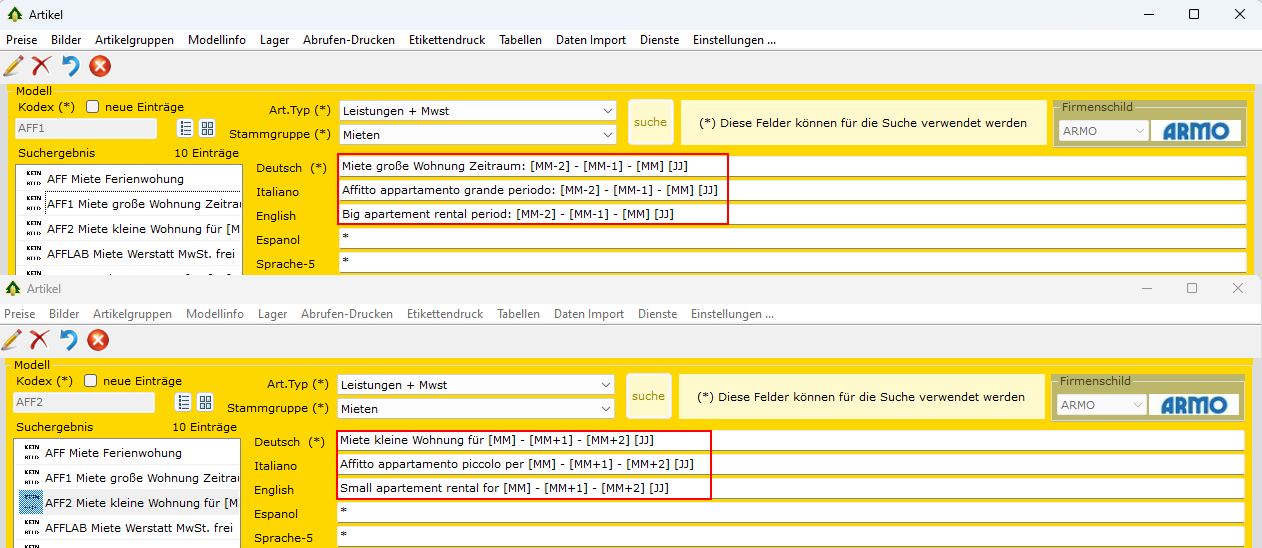
Task: Enable 'neue Einträge' checkbox above the AFF1 field
Action: coord(93,107)
